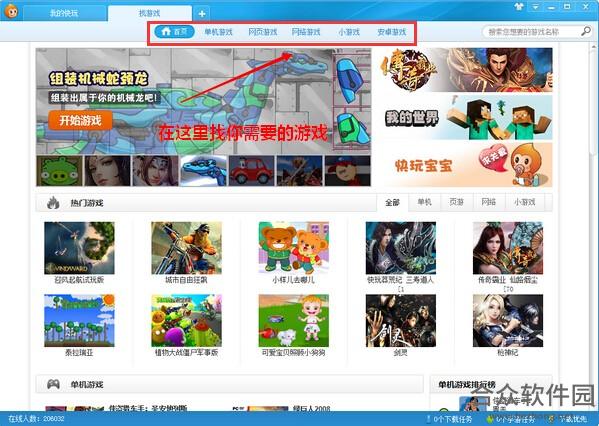Image resolution: width=599 pixels, height=426 pixels.
Task: Click the gamepad icon beside 单机游戏
Action: [x=53, y=384]
